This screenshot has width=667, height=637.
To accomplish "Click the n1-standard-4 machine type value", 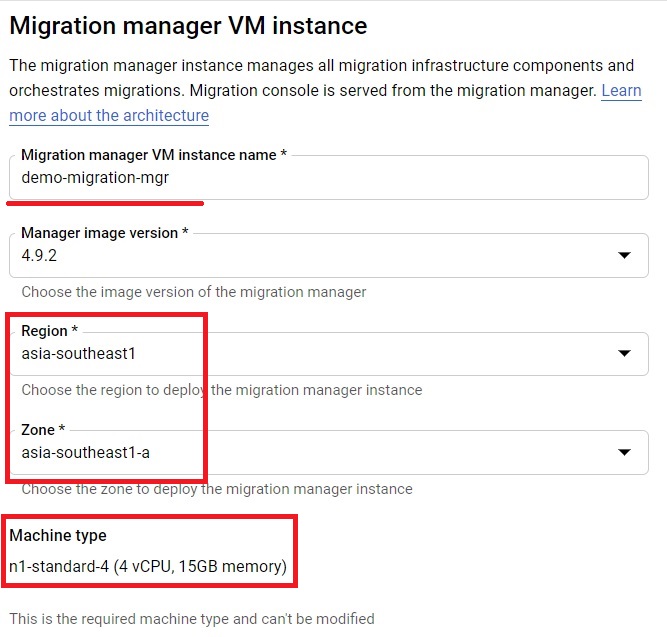I will (x=148, y=567).
